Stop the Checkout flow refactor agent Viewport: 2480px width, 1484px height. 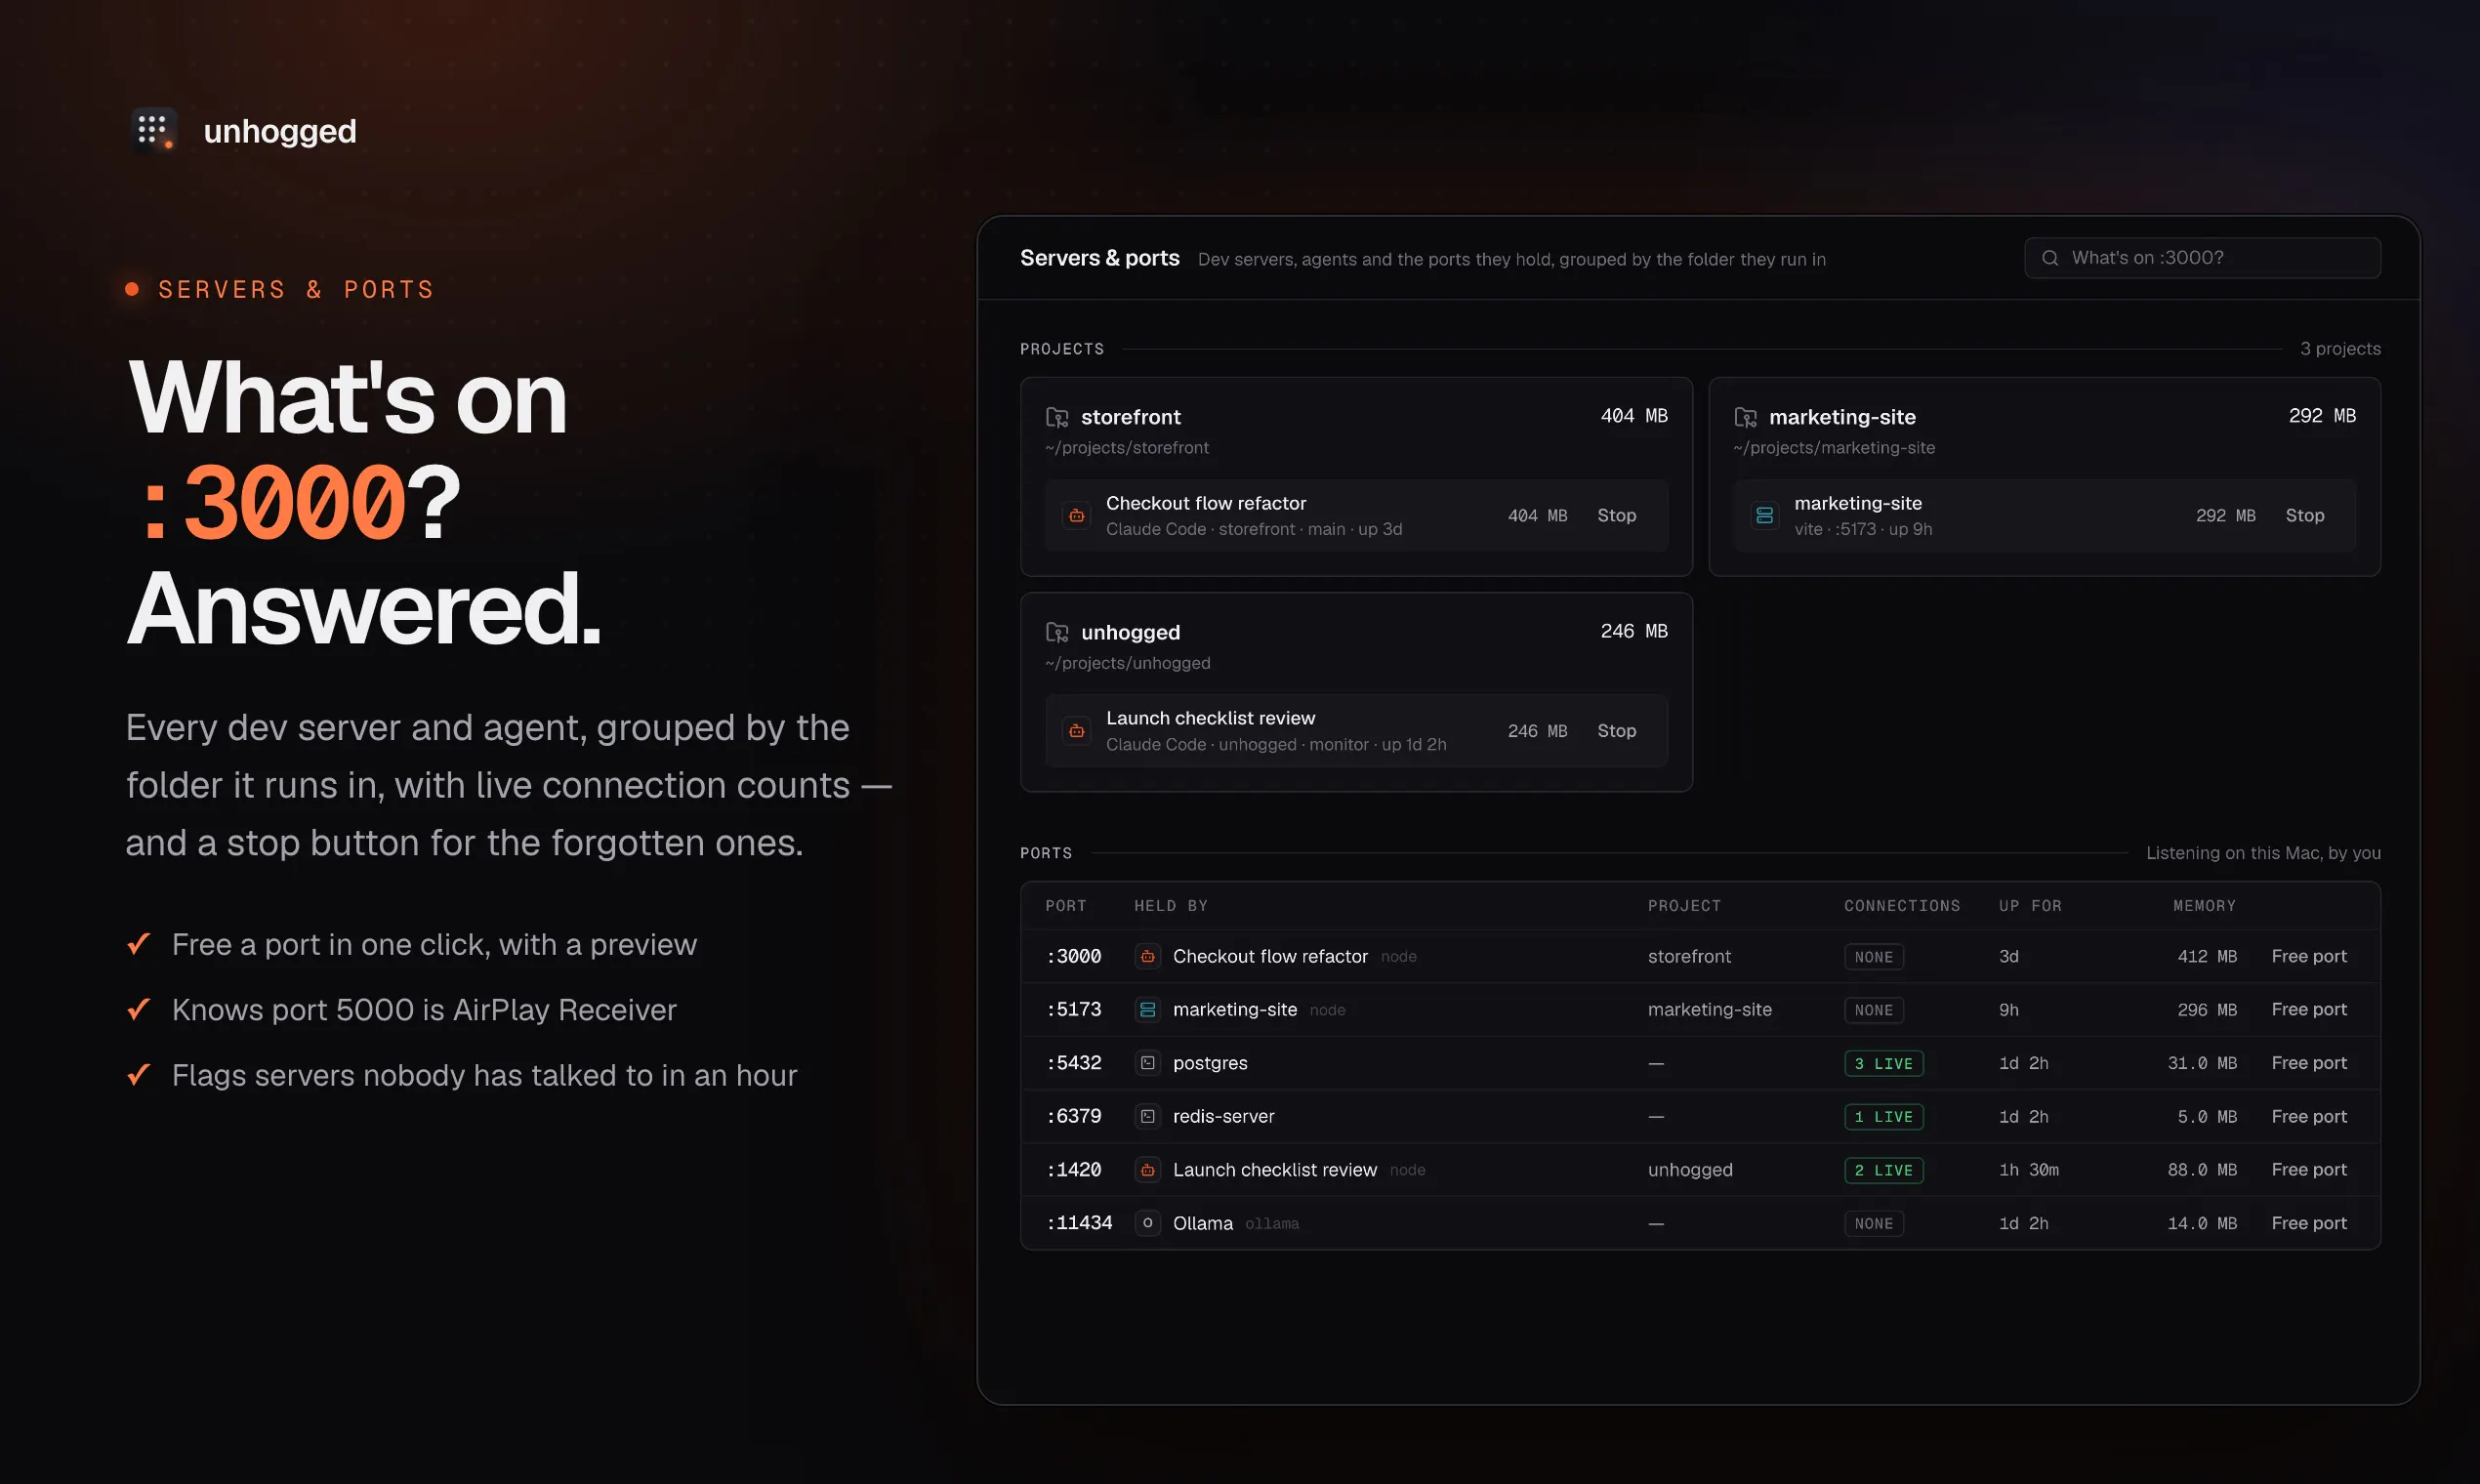pyautogui.click(x=1616, y=516)
